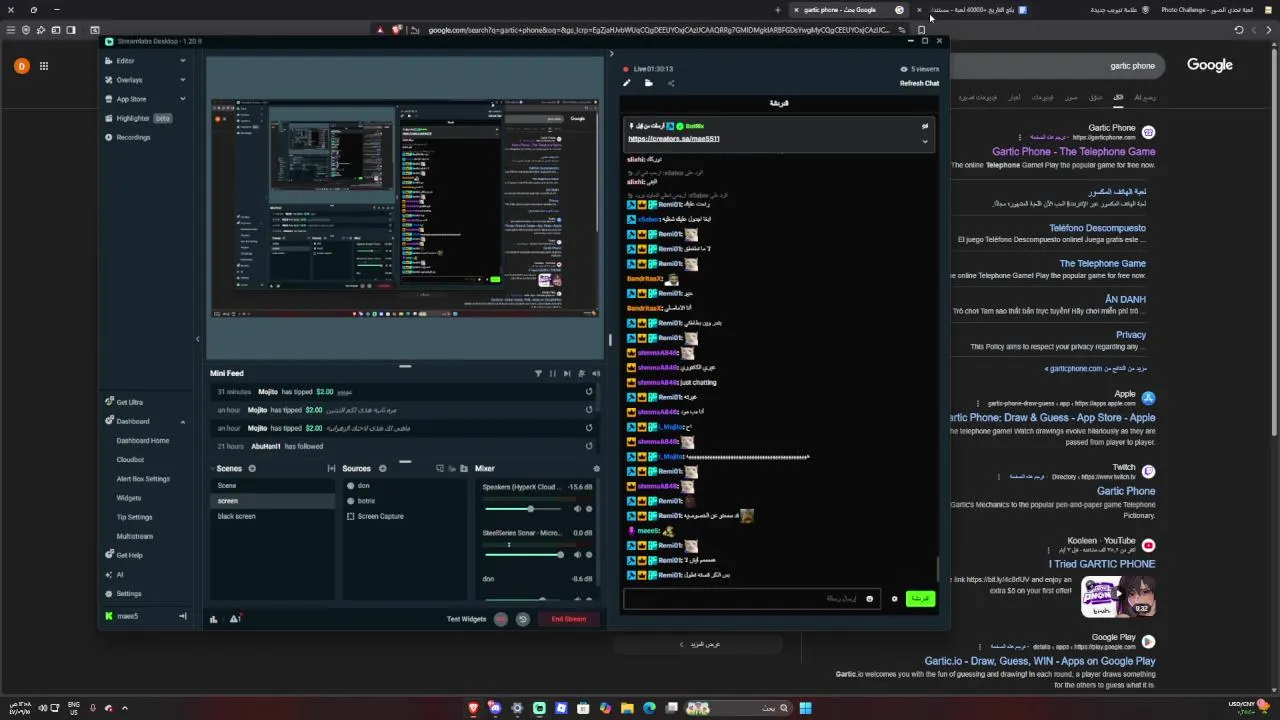Open Alert Box Settings

[x=143, y=479]
